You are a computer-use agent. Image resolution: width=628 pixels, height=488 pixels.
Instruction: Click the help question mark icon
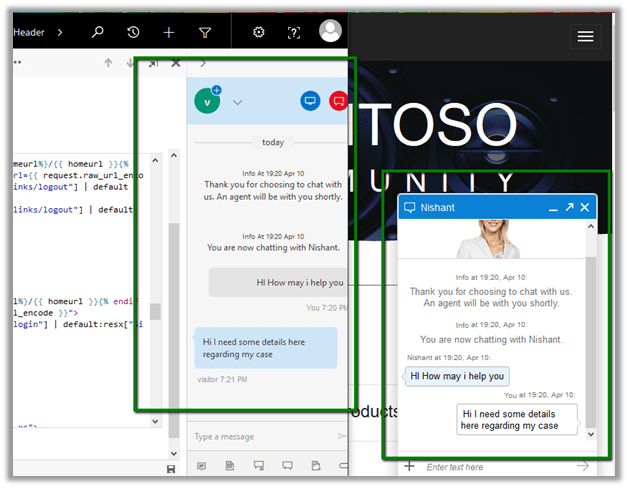tap(293, 32)
